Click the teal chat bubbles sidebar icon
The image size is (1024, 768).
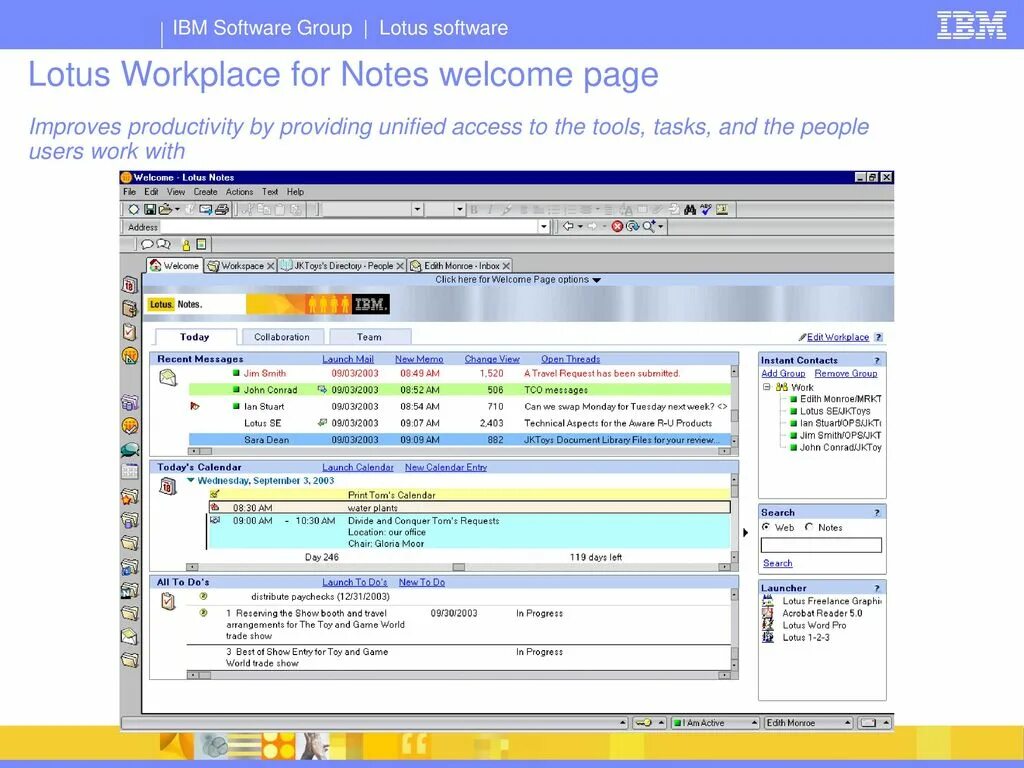(130, 450)
